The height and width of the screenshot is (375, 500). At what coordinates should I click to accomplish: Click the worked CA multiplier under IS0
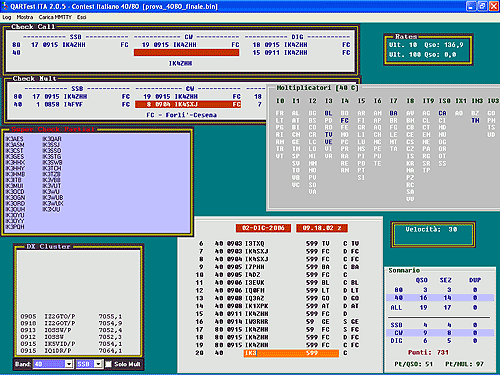coord(442,113)
